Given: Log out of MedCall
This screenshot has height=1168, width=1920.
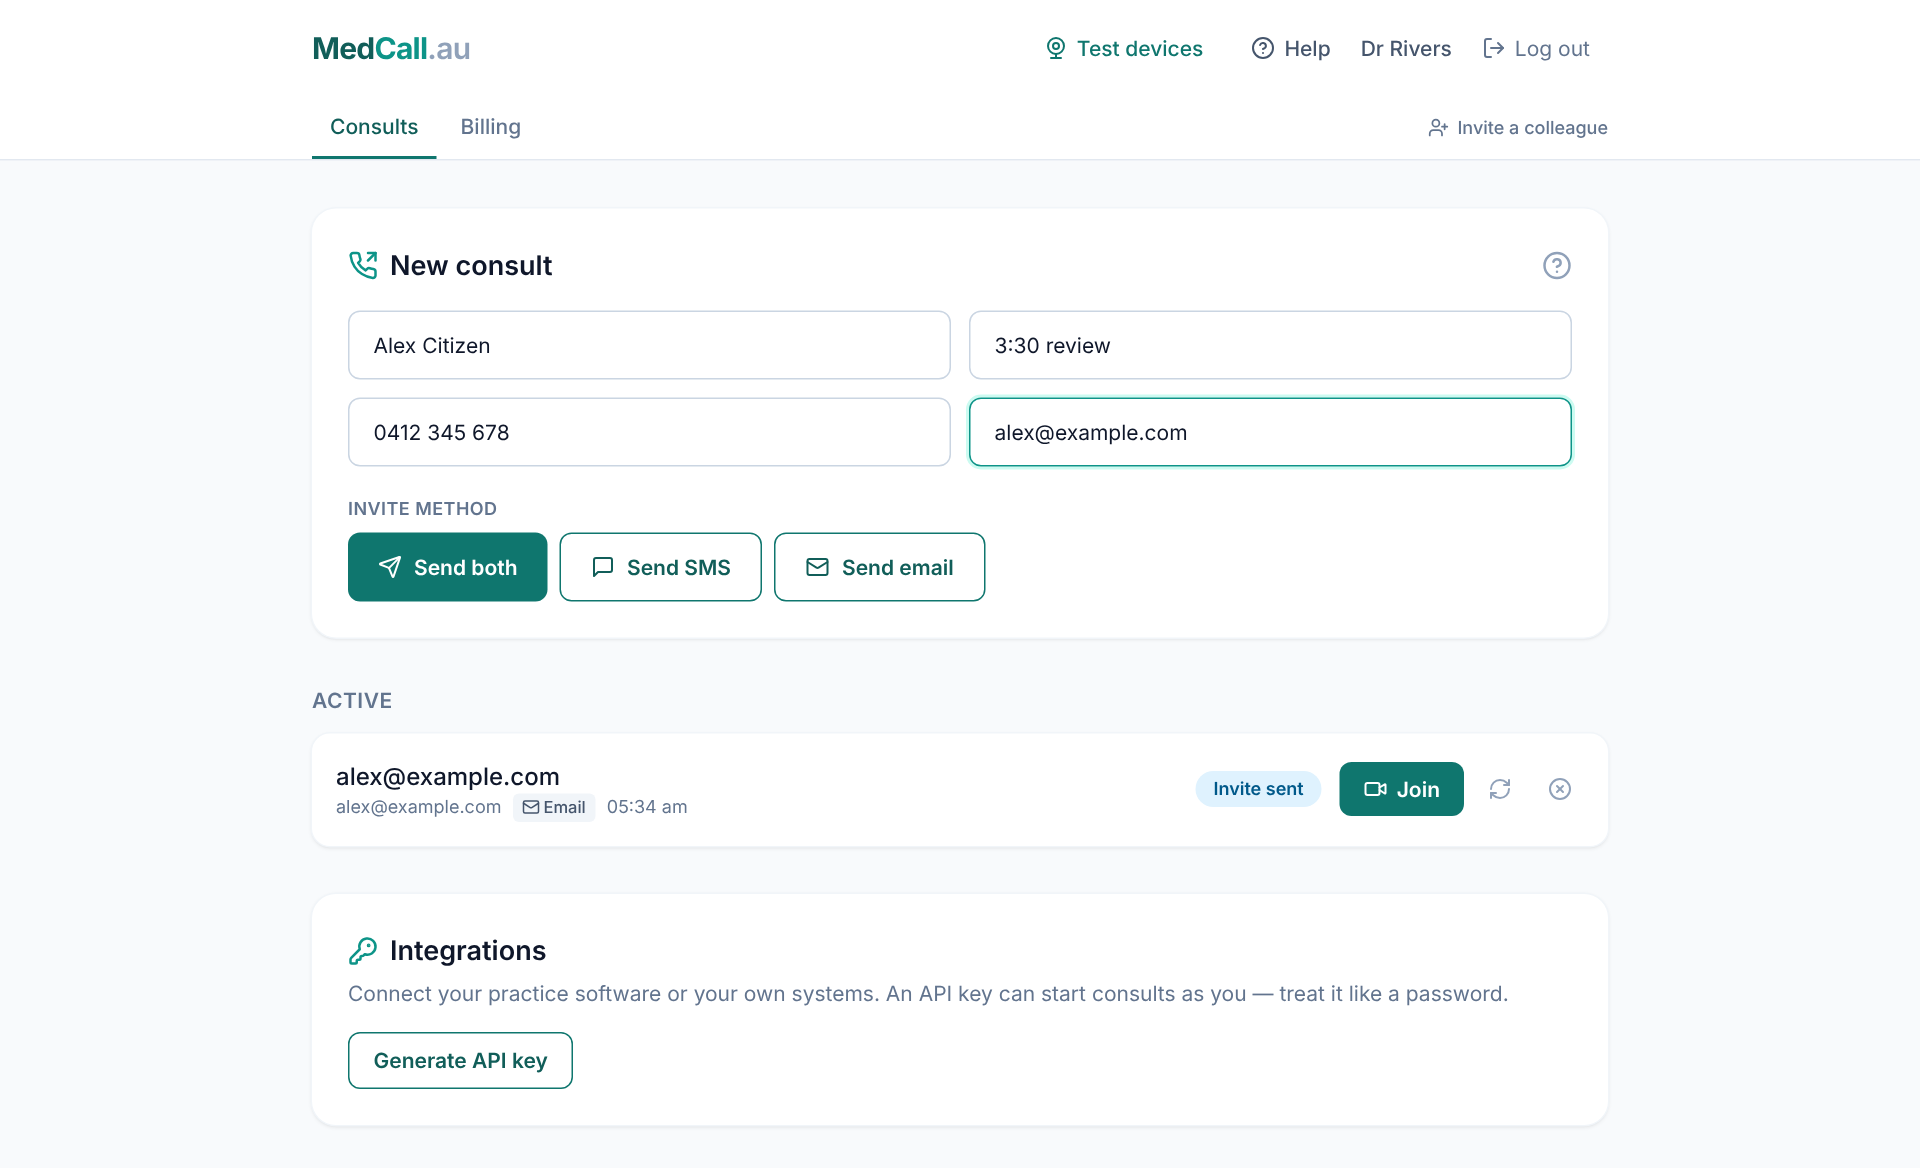Looking at the screenshot, I should pos(1536,48).
